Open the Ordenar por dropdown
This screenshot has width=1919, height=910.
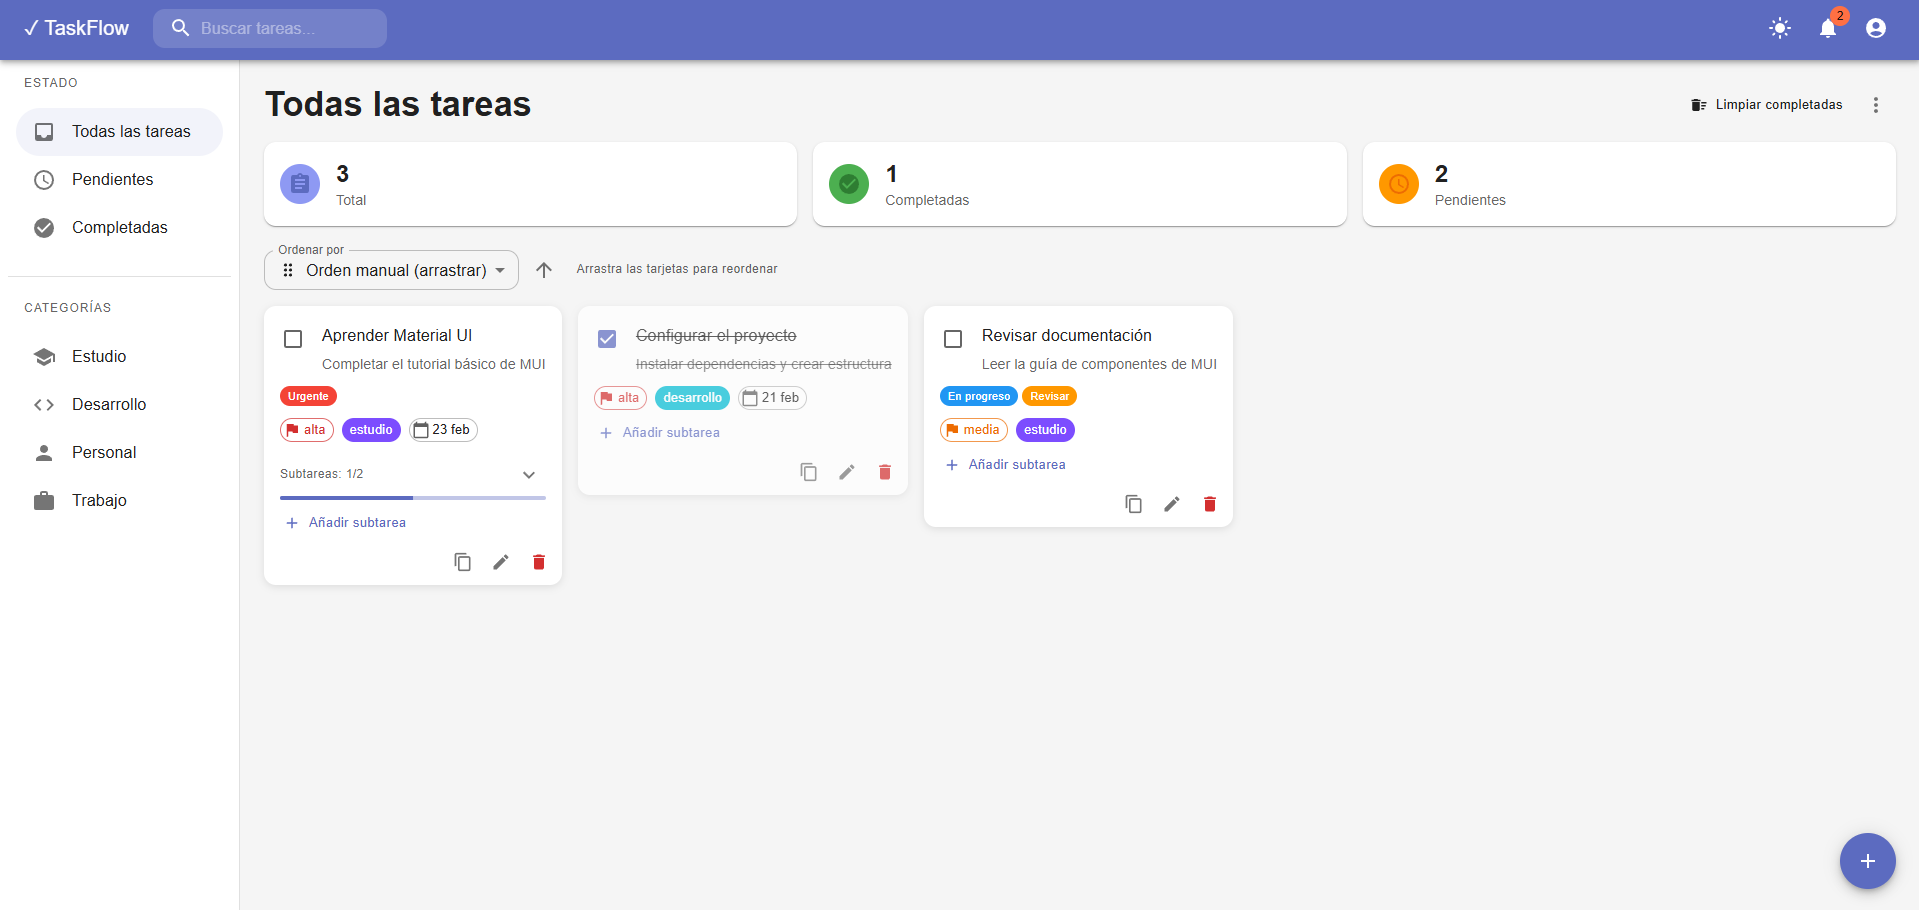coord(390,269)
